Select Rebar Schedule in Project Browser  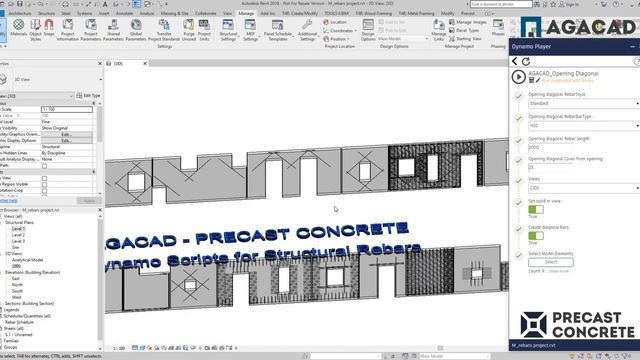[x=19, y=322]
